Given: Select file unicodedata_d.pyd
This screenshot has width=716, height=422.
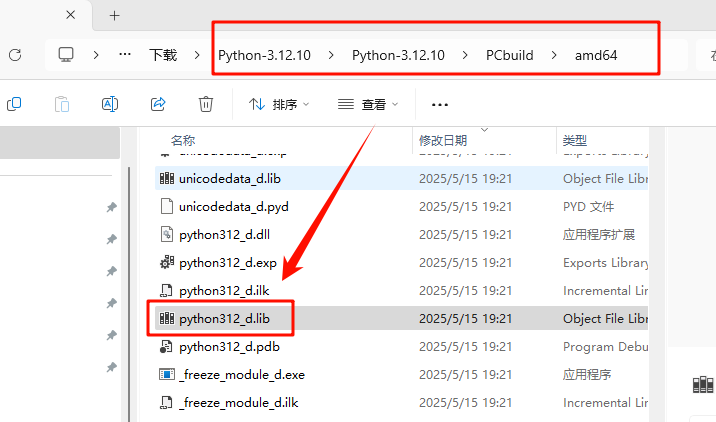Looking at the screenshot, I should coord(234,206).
